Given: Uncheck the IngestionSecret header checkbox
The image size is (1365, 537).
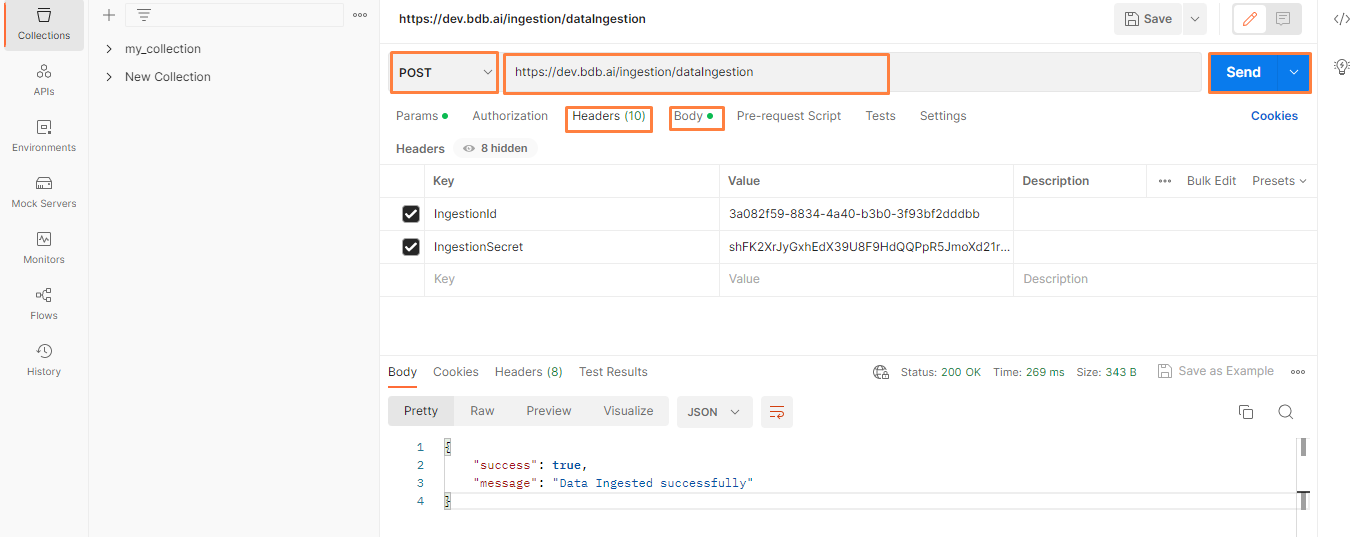Looking at the screenshot, I should 410,247.
